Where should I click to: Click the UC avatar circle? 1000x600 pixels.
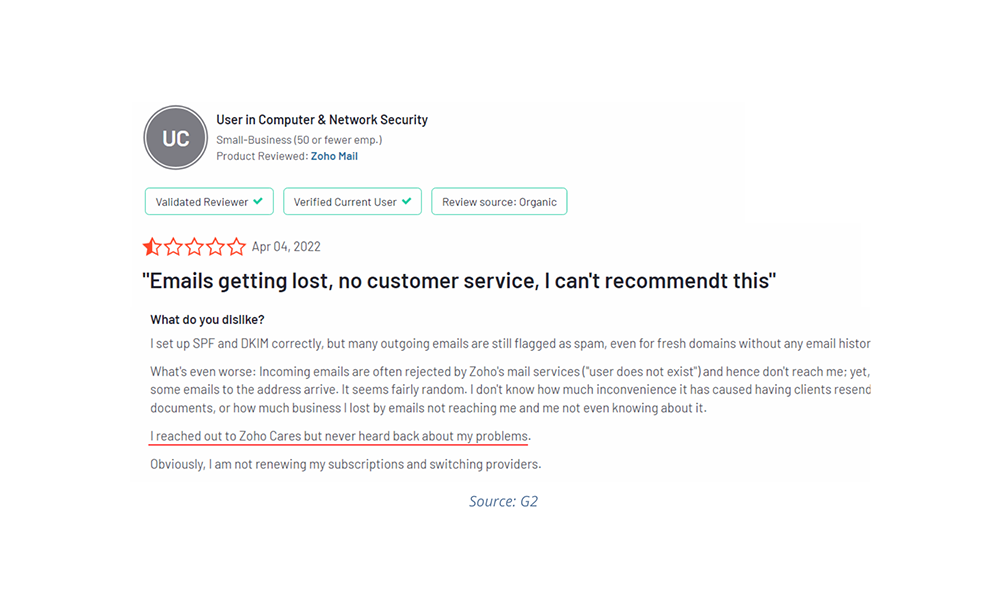pyautogui.click(x=175, y=138)
